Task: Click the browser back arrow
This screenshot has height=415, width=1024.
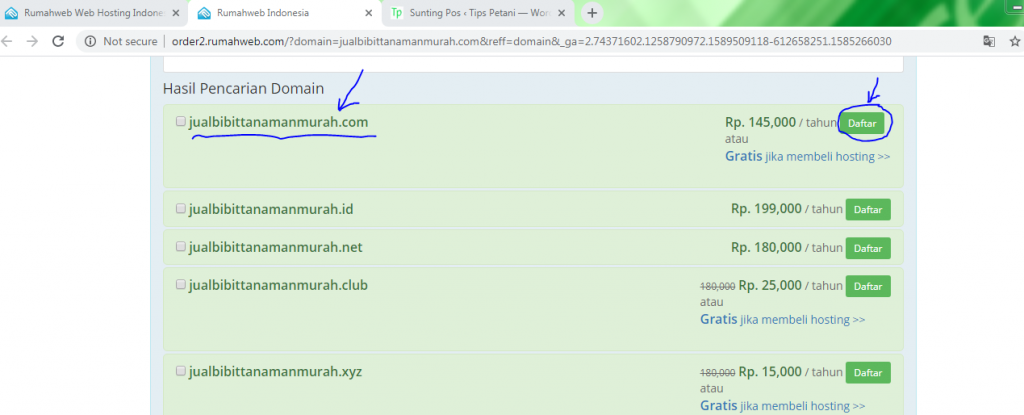Action: tap(7, 41)
